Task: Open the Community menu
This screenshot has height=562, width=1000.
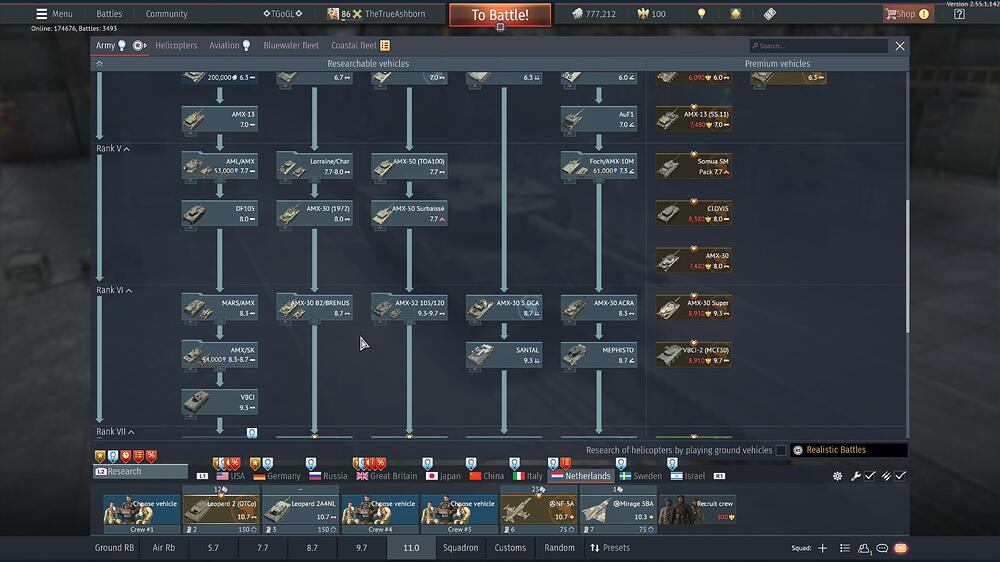Action: point(166,13)
